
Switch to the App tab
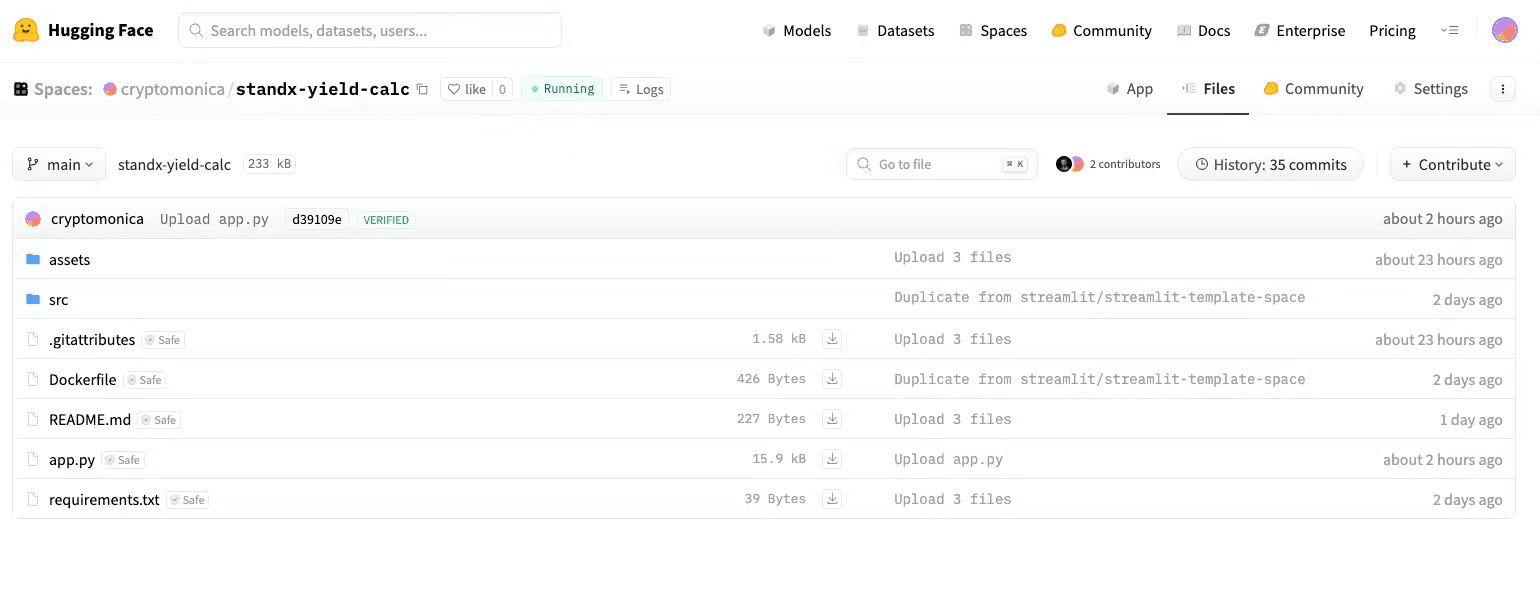coord(1130,89)
